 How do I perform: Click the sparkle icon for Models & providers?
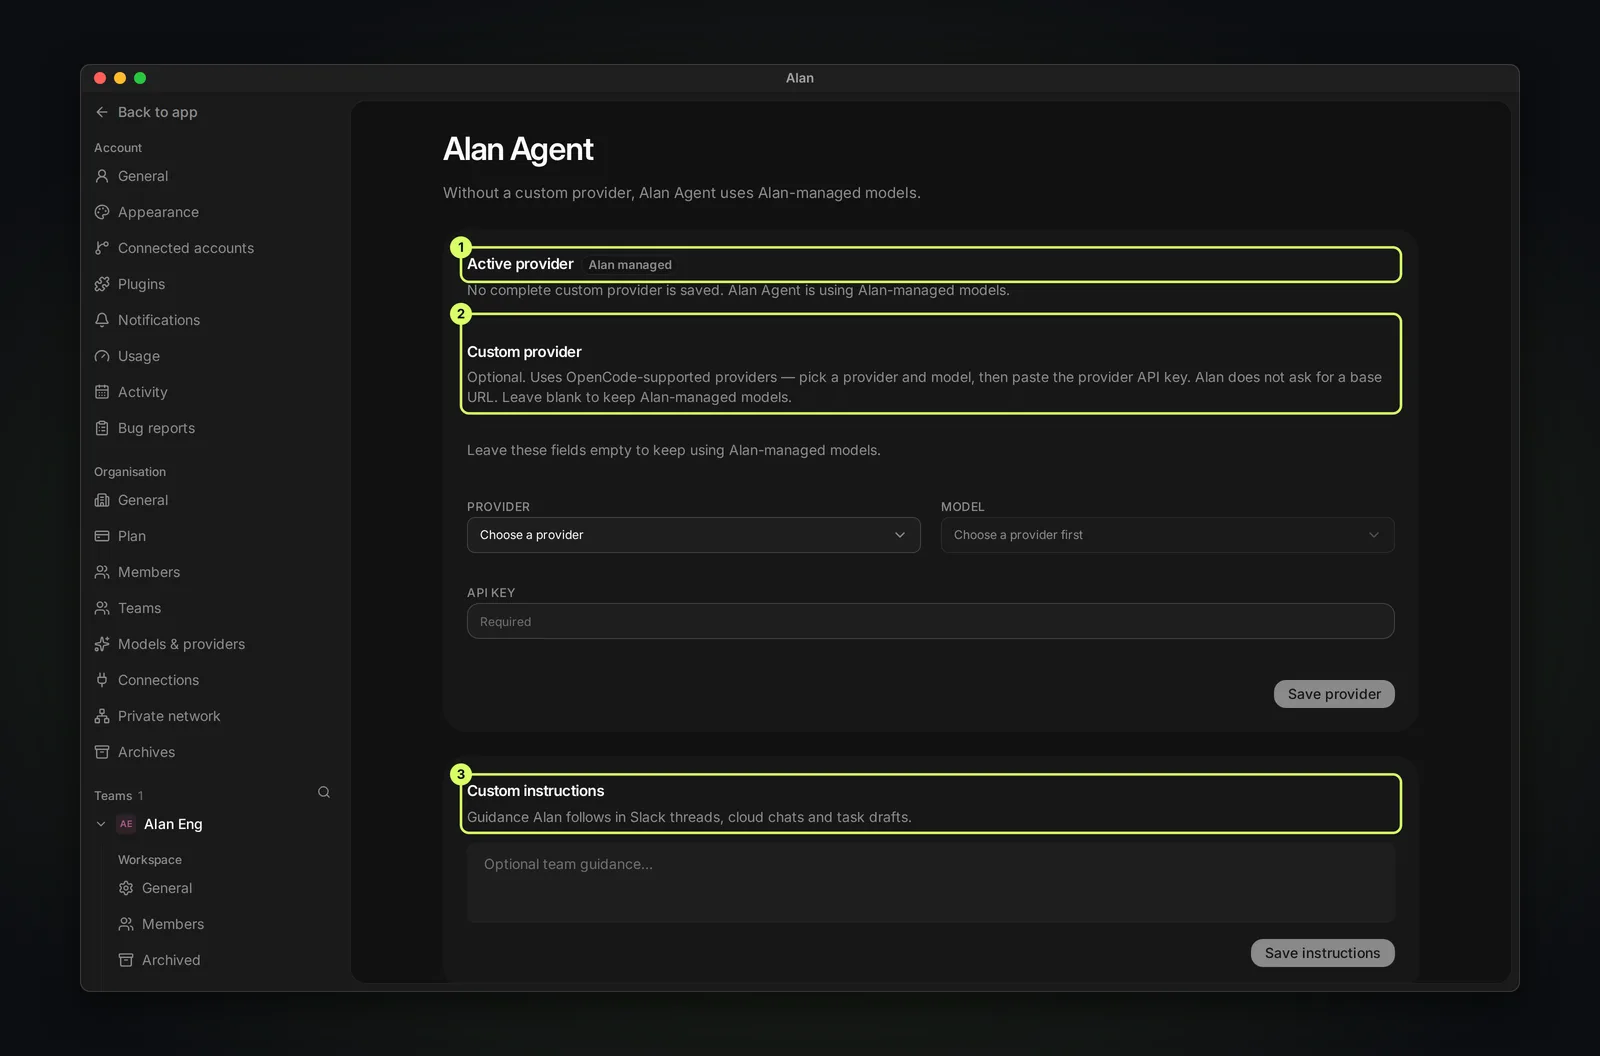(x=102, y=644)
